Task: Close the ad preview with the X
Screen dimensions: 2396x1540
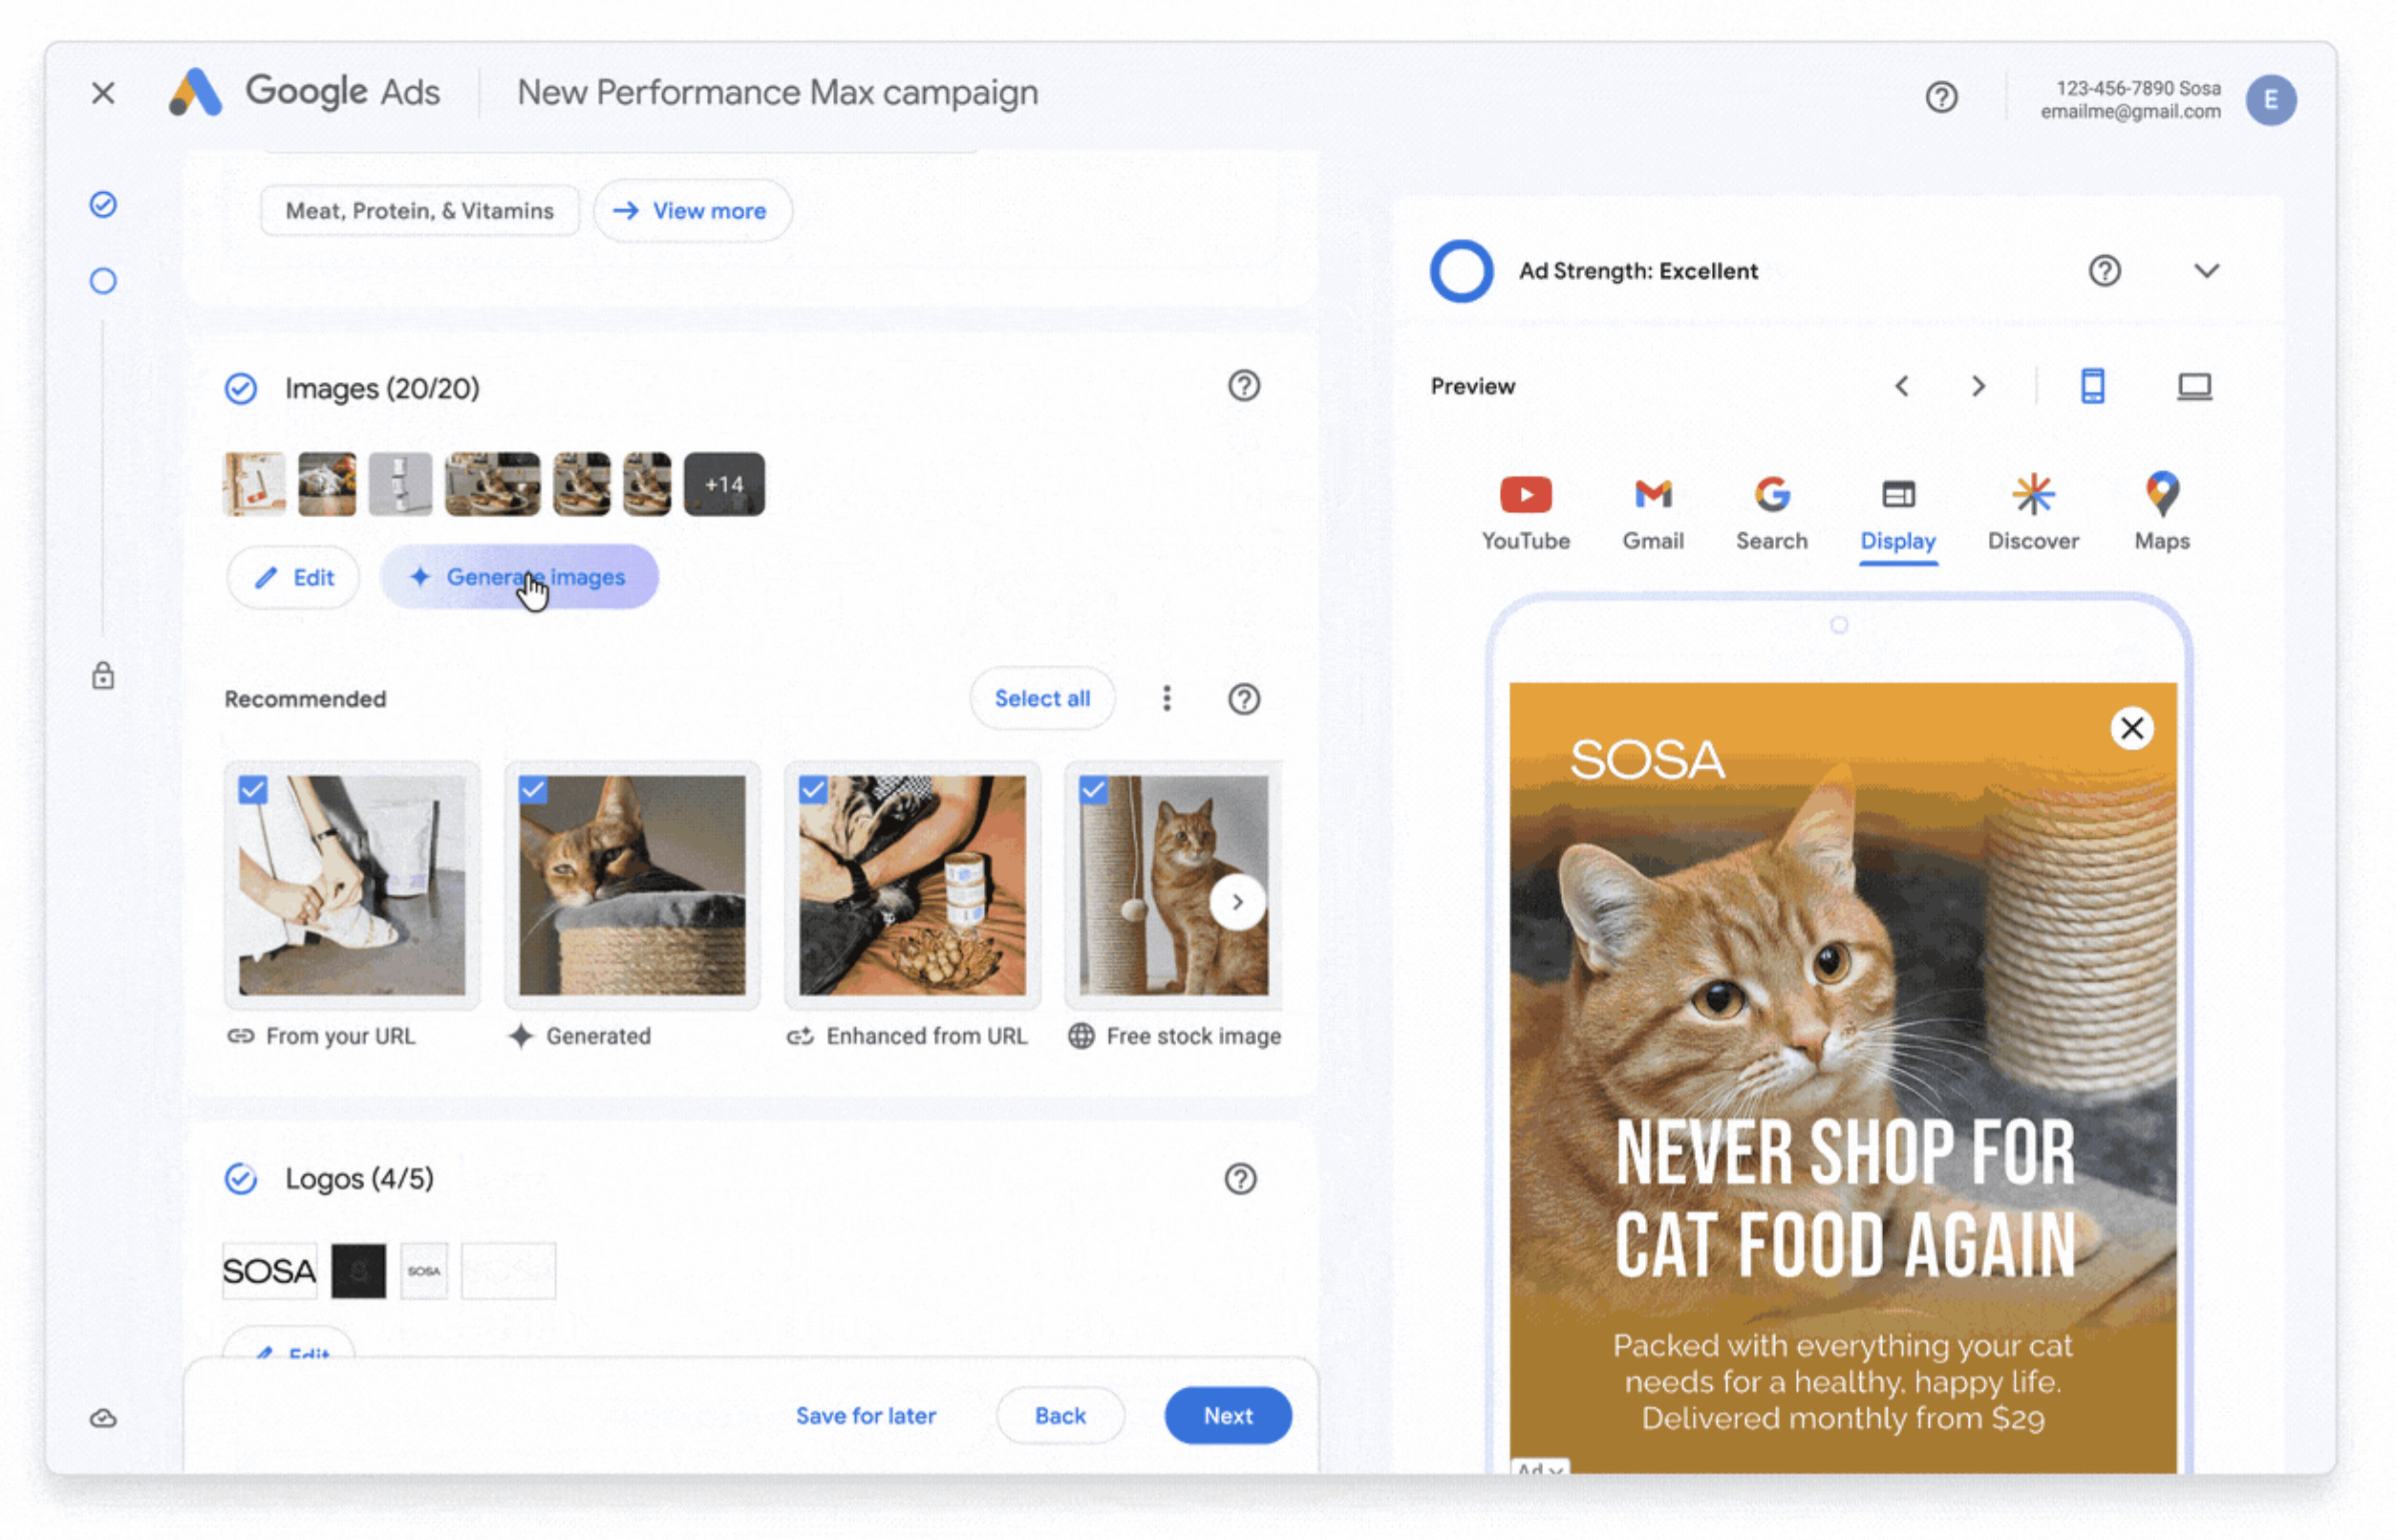Action: [2131, 728]
